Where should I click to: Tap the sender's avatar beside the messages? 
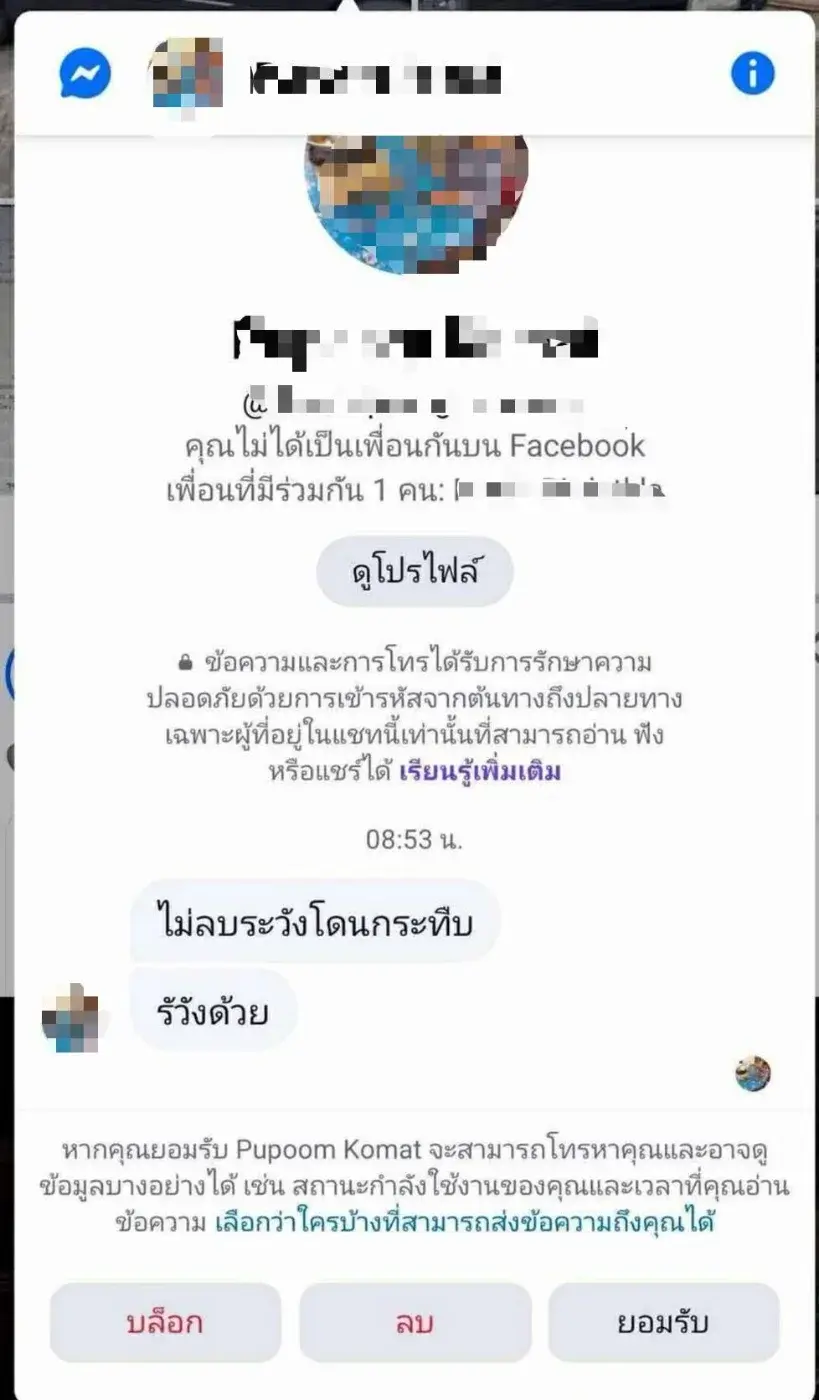(x=70, y=1019)
